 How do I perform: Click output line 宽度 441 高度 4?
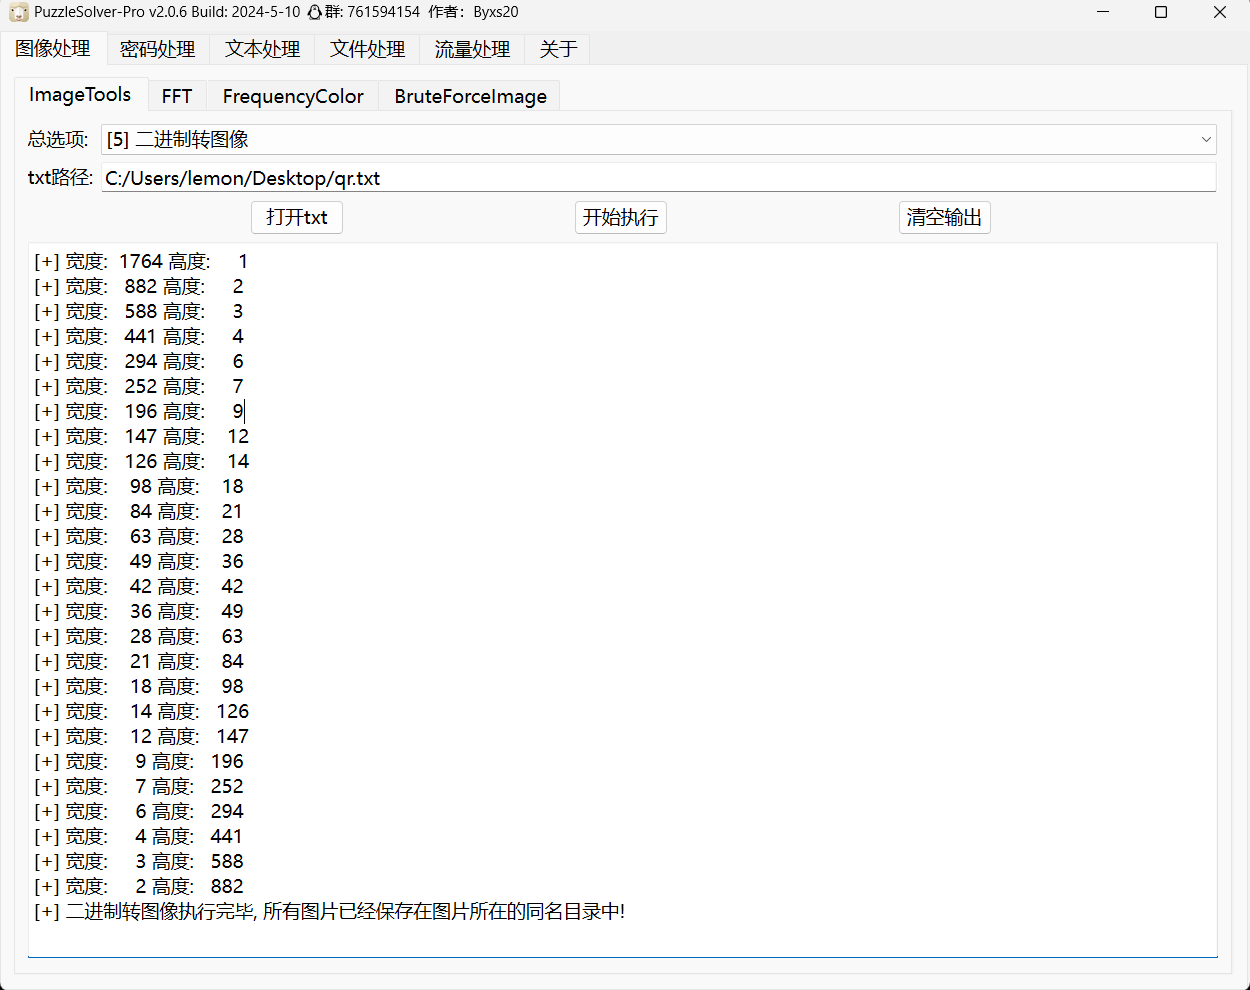139,337
